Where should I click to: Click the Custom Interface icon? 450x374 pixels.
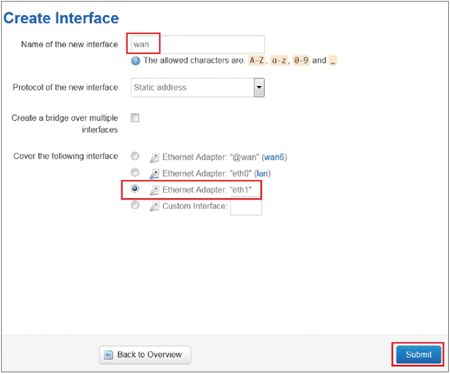tap(154, 206)
